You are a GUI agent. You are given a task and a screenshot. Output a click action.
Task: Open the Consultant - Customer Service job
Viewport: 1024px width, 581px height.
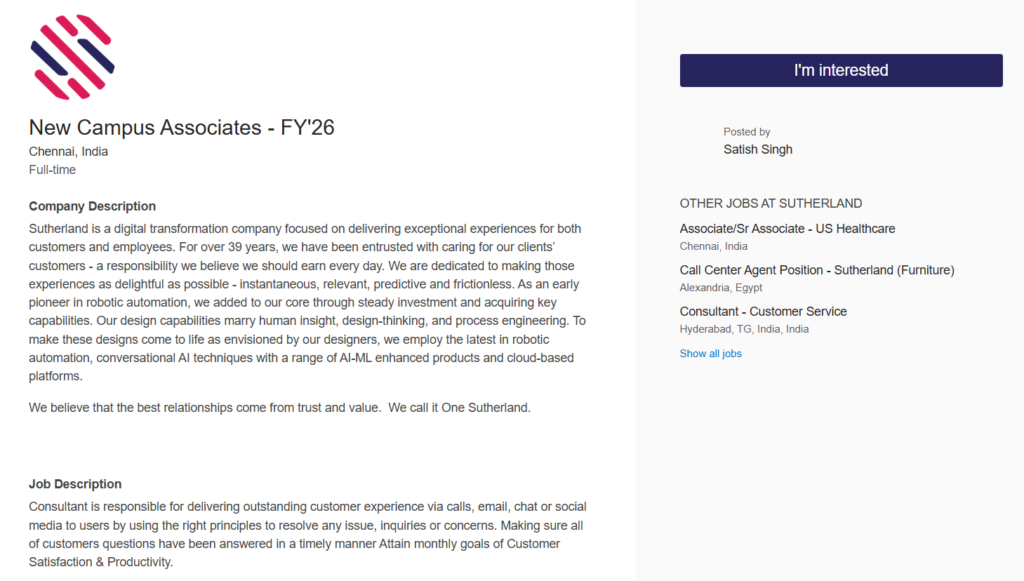click(x=763, y=312)
